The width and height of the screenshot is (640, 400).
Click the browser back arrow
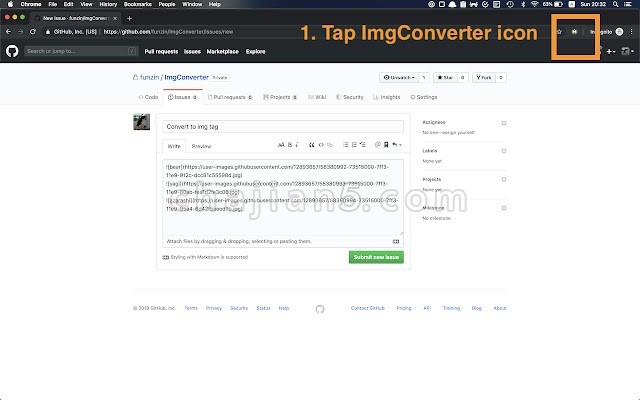click(9, 31)
